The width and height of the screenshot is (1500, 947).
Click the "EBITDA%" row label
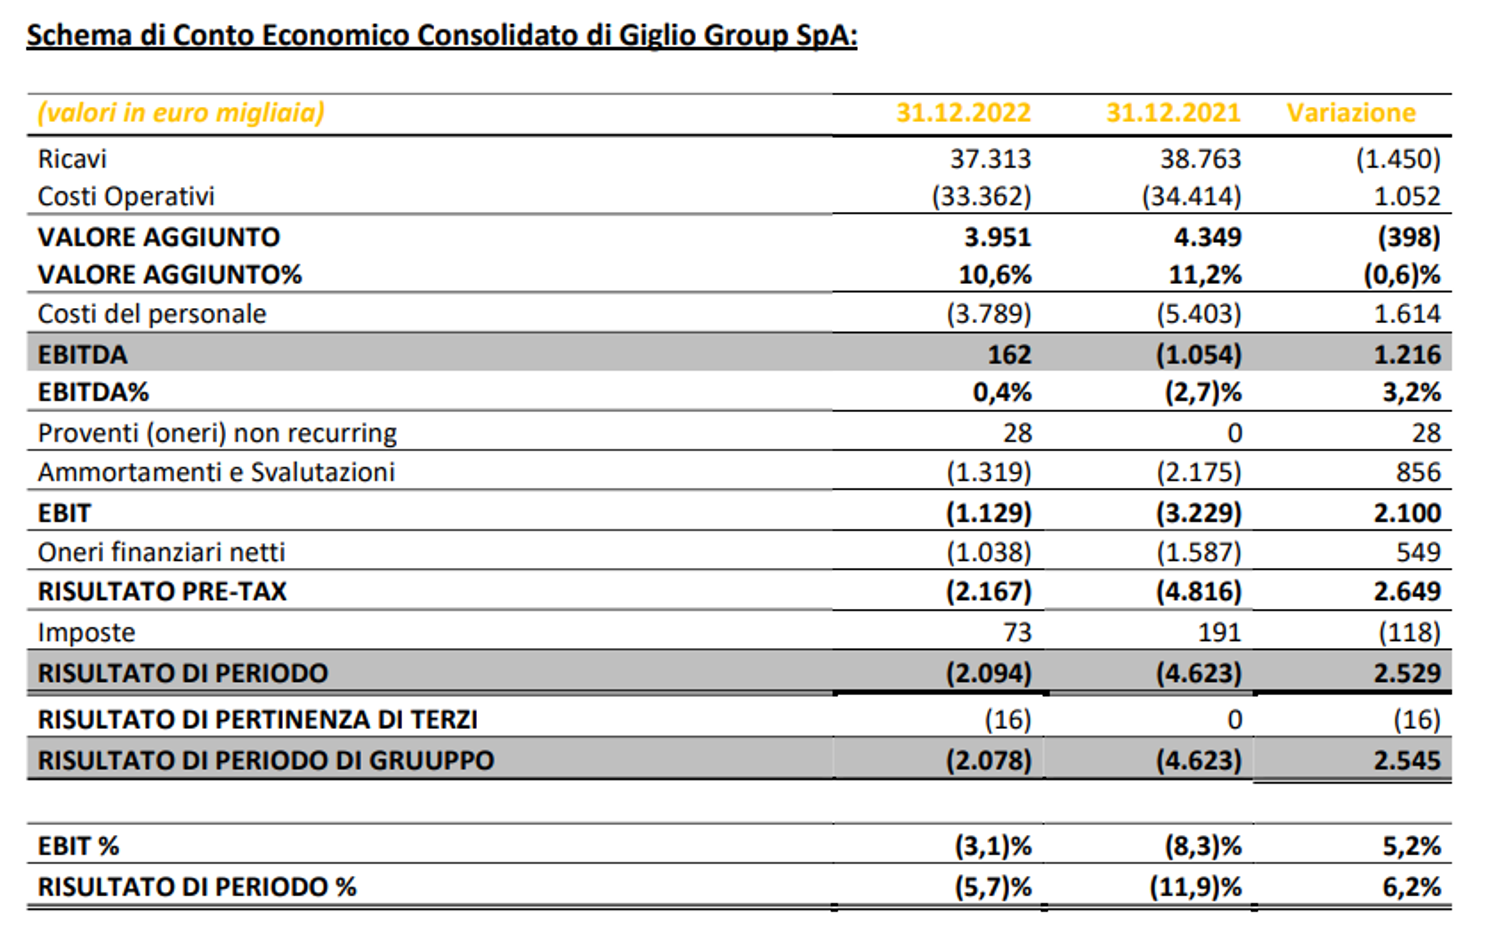(x=93, y=392)
